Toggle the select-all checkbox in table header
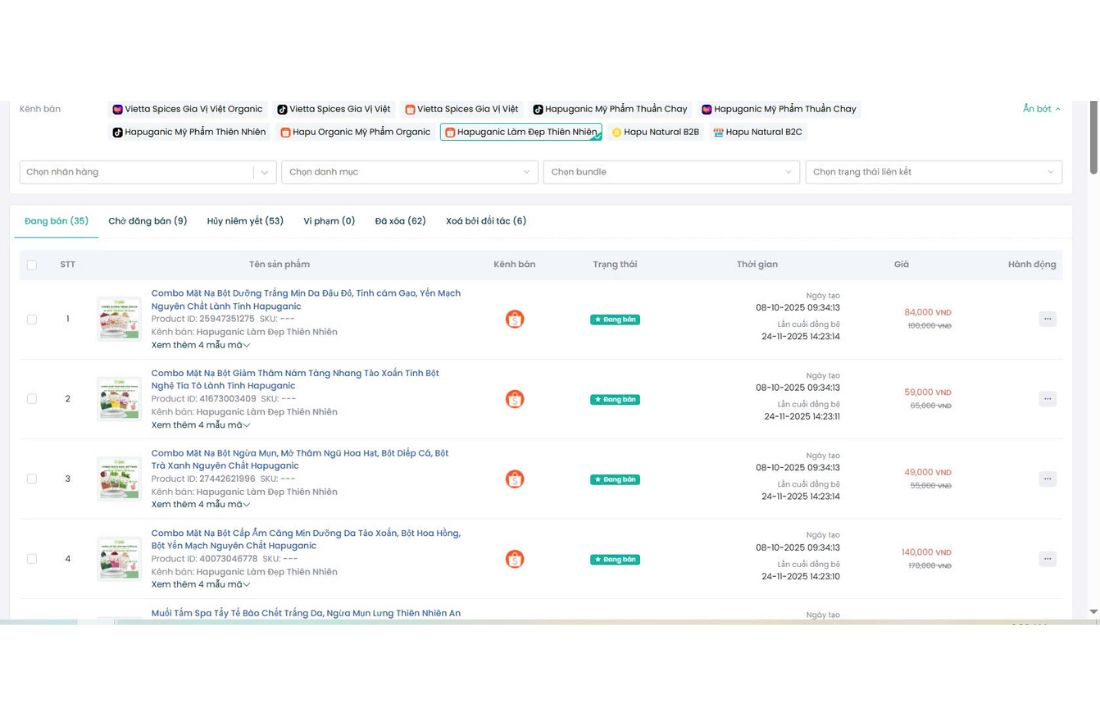Image resolution: width=1100 pixels, height=726 pixels. (32, 264)
